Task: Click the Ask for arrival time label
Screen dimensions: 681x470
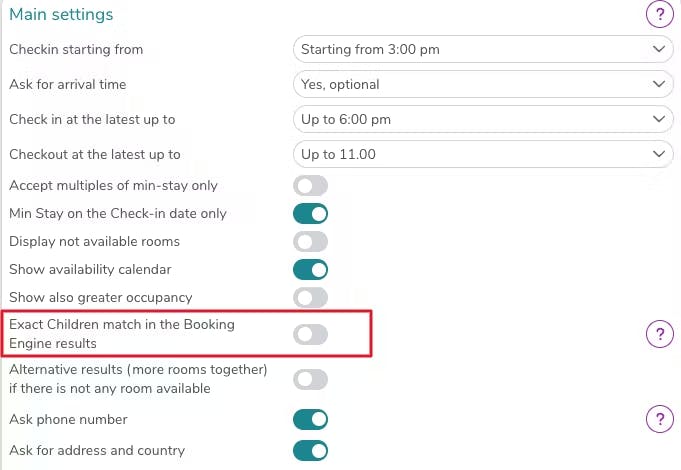Action: pos(68,85)
